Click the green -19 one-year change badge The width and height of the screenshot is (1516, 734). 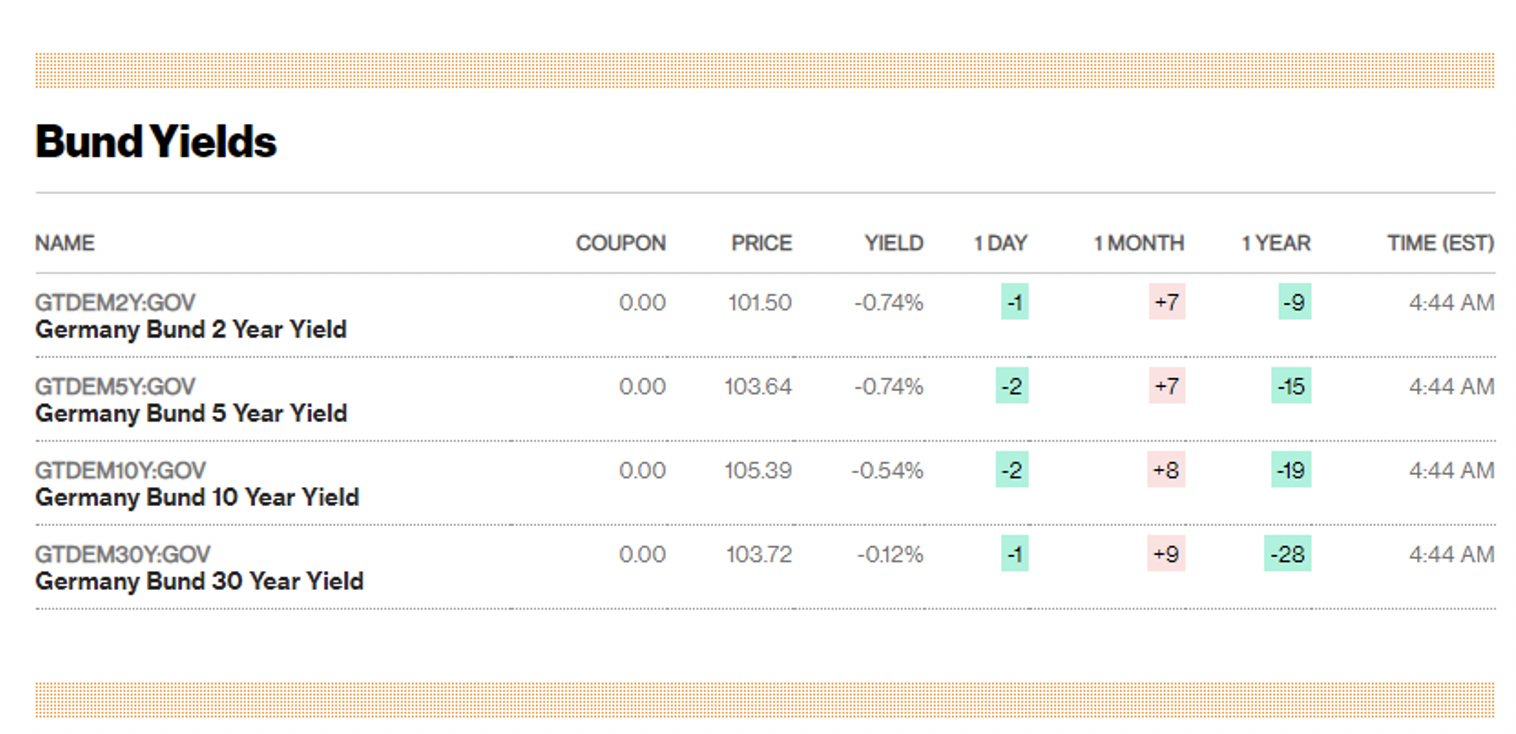click(1291, 470)
